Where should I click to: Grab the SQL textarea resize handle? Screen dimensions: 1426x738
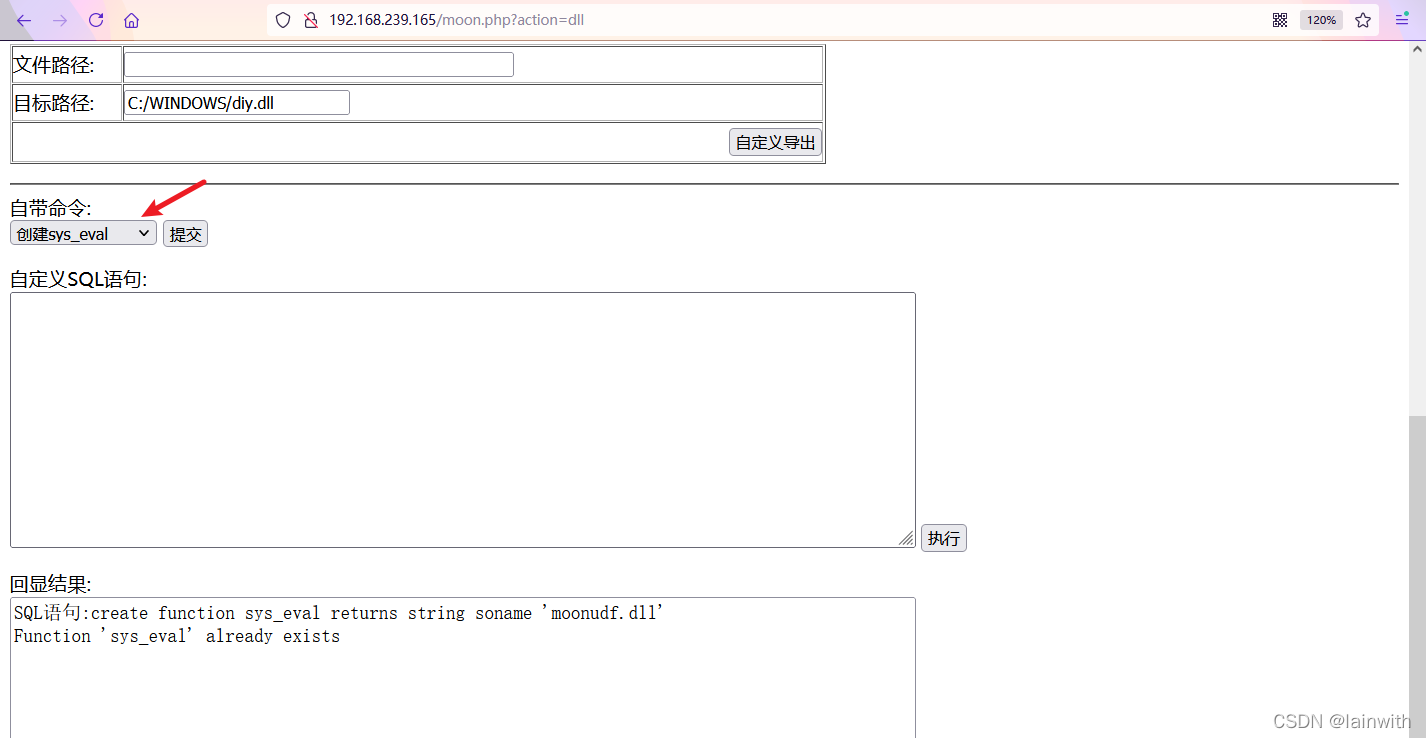click(906, 538)
